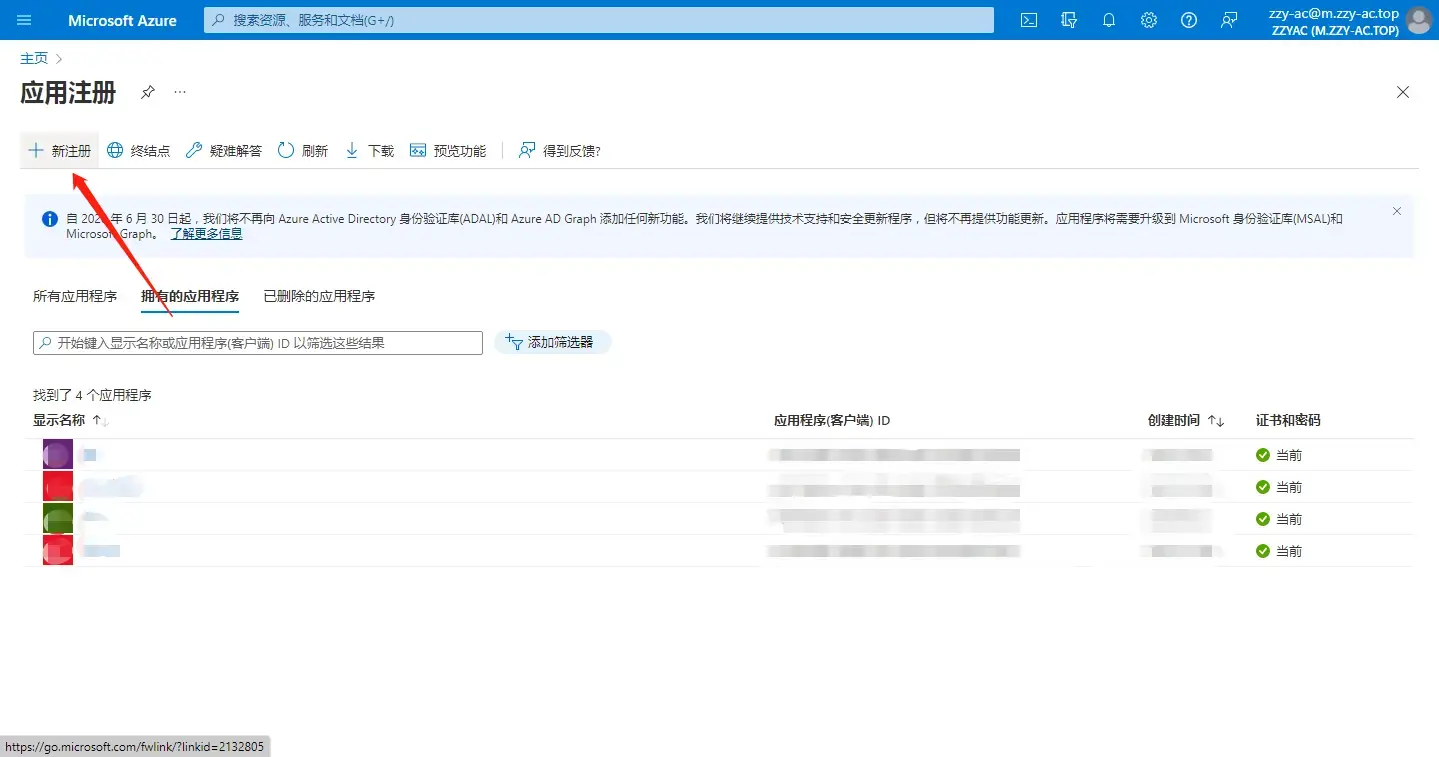Viewport: 1439px width, 757px height.
Task: Open 疑难解答 troubleshooting
Action: (224, 151)
